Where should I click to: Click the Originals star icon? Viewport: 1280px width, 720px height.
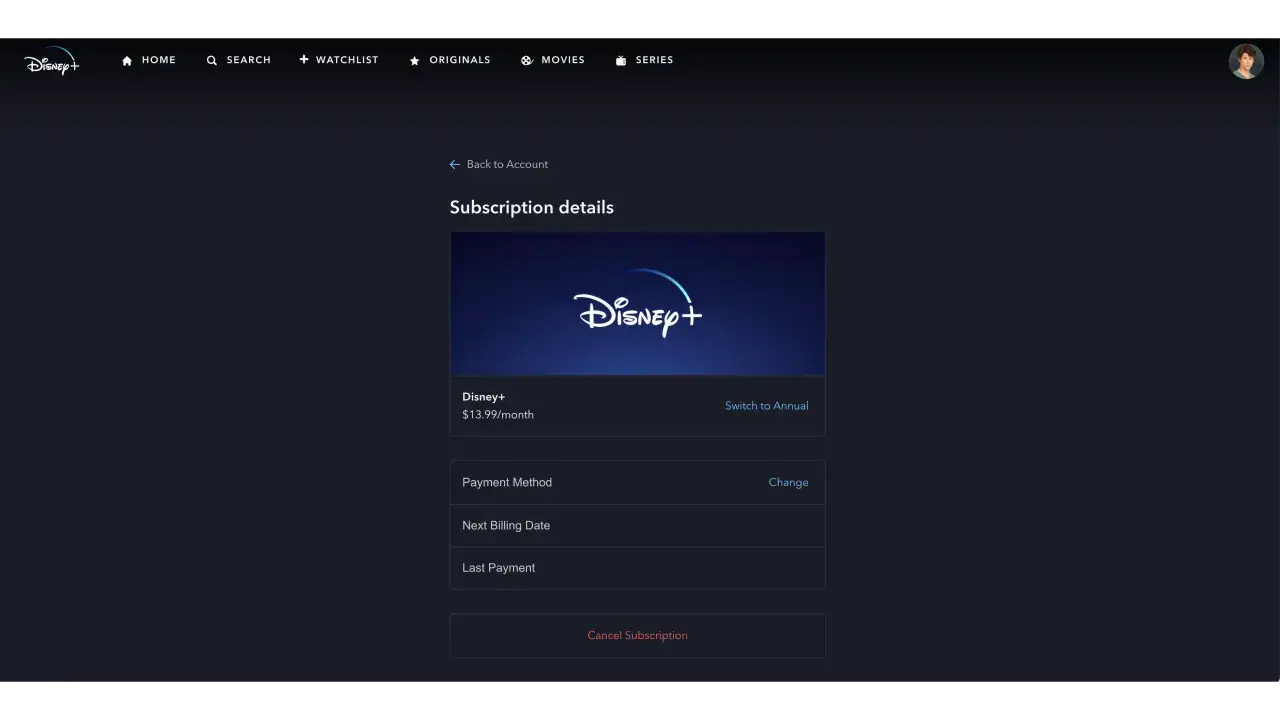click(x=415, y=61)
